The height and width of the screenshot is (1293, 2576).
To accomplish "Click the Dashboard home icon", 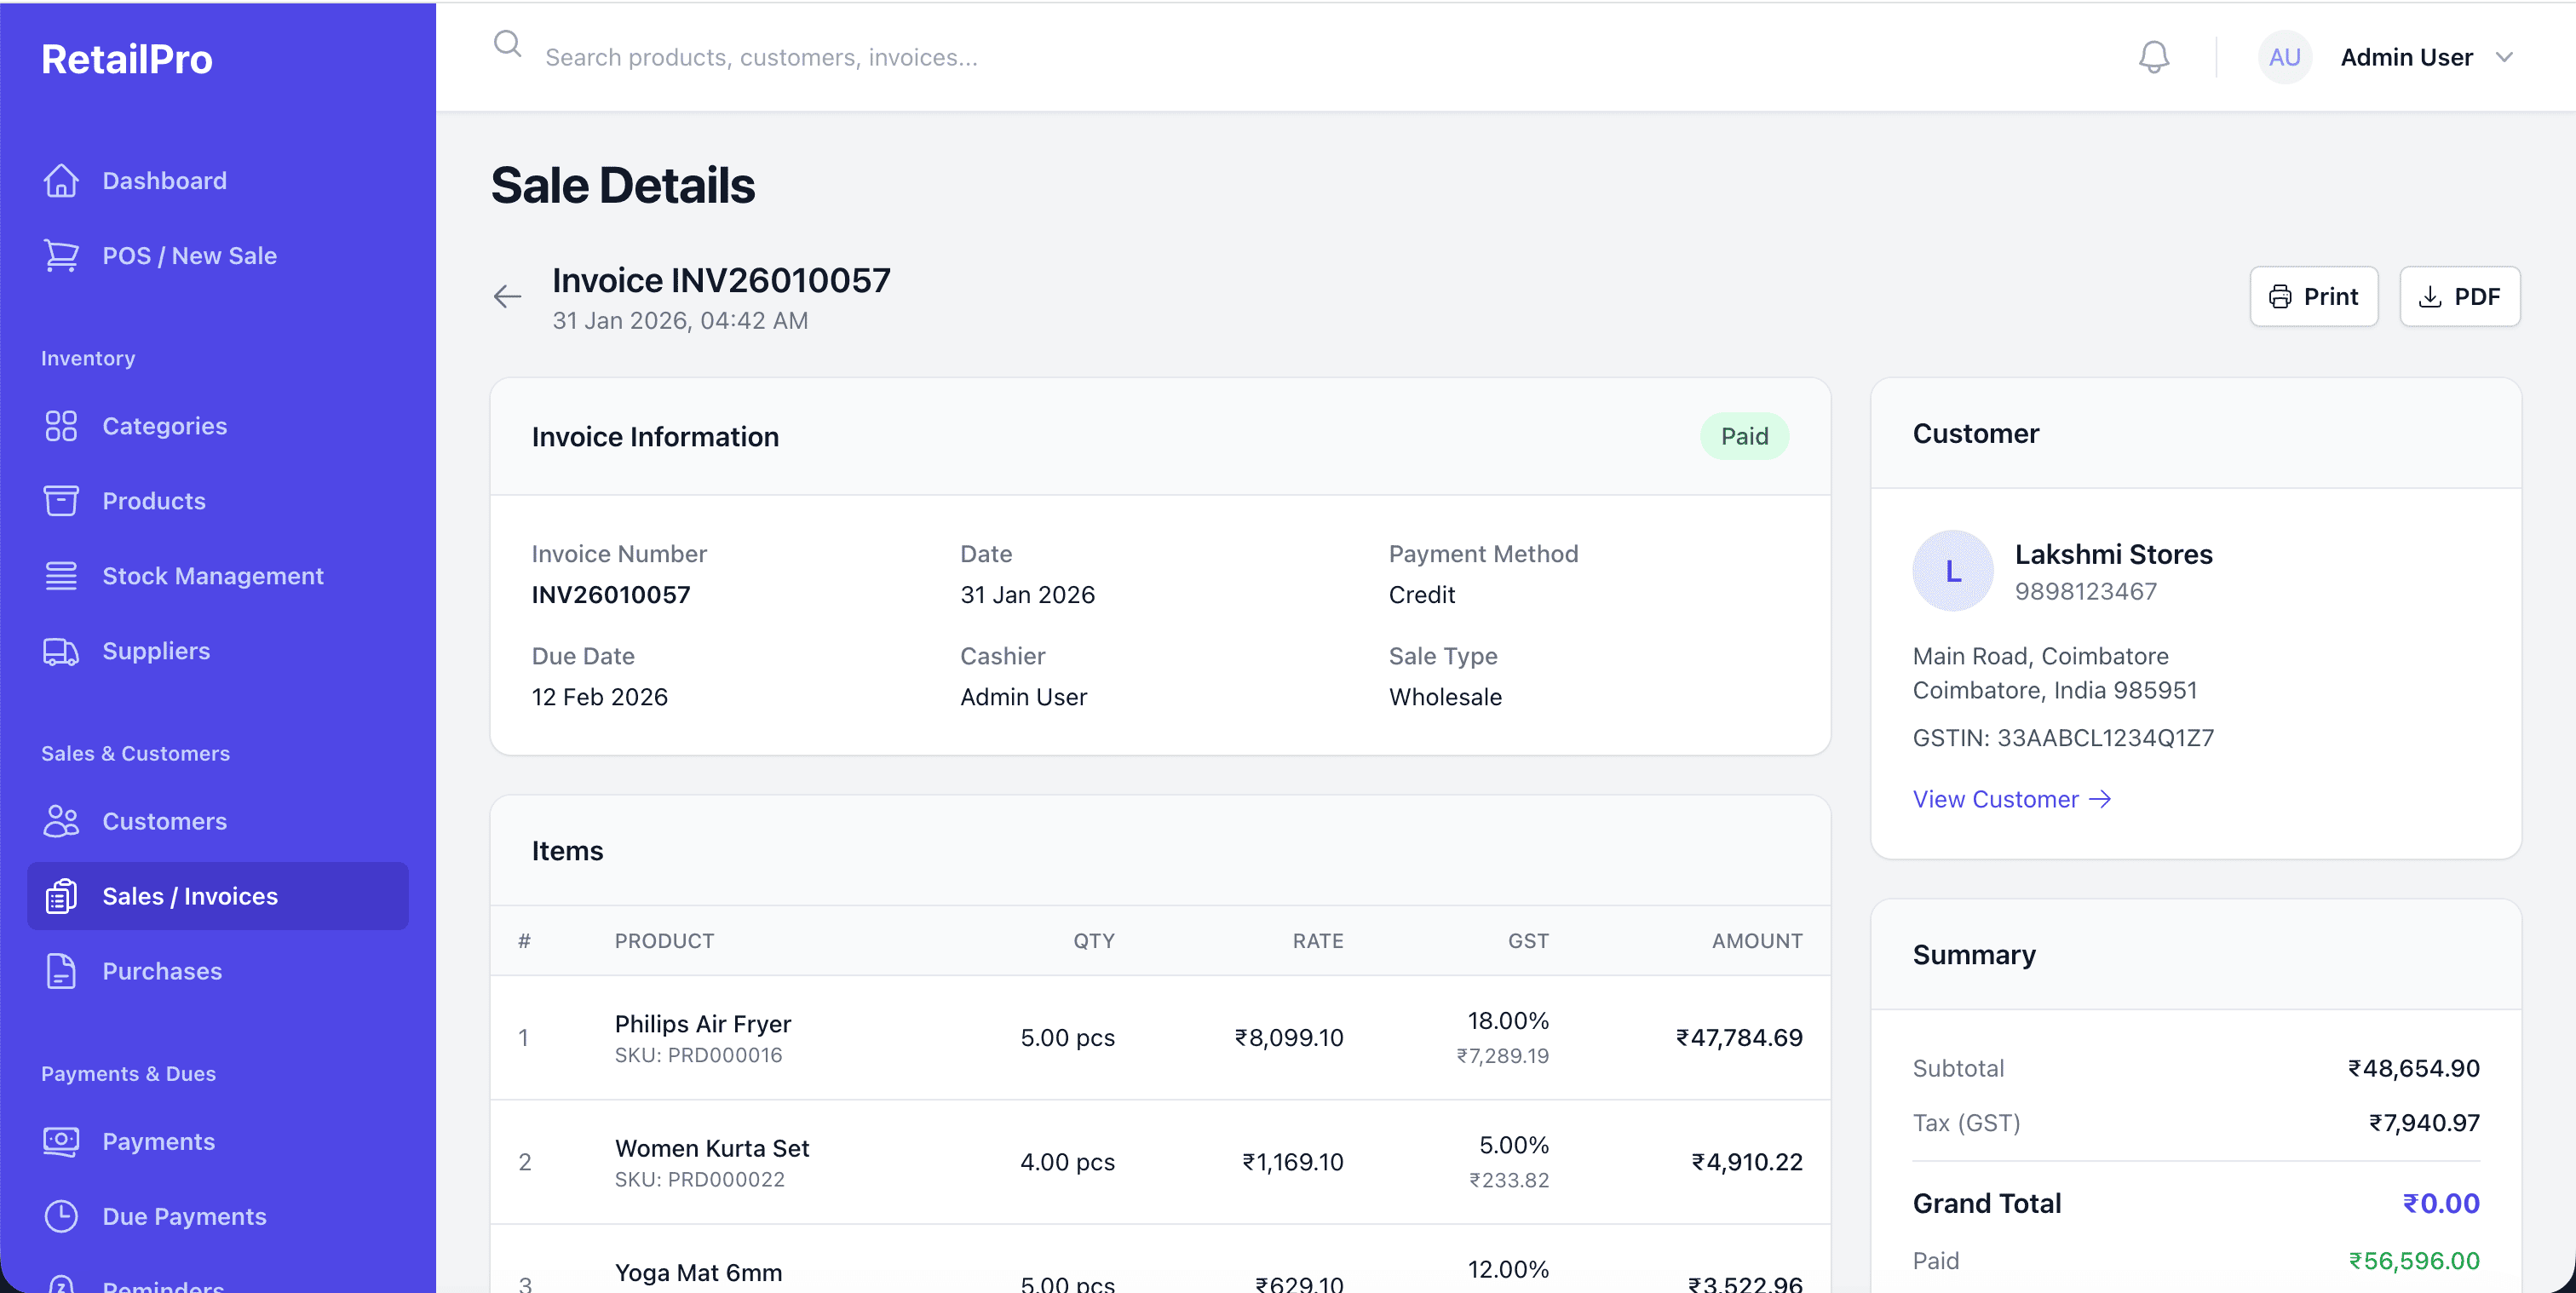I will [x=61, y=181].
